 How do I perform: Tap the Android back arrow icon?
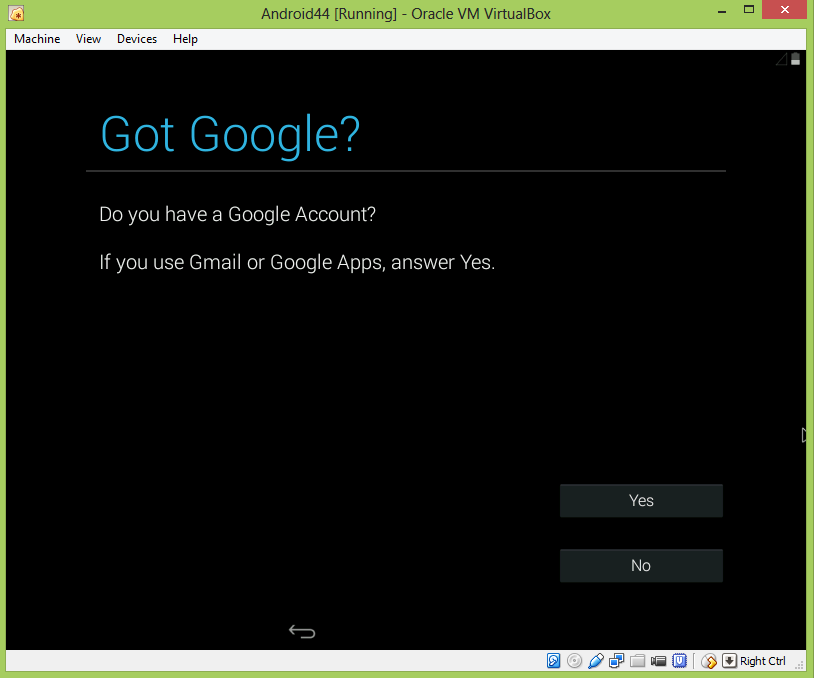[302, 631]
